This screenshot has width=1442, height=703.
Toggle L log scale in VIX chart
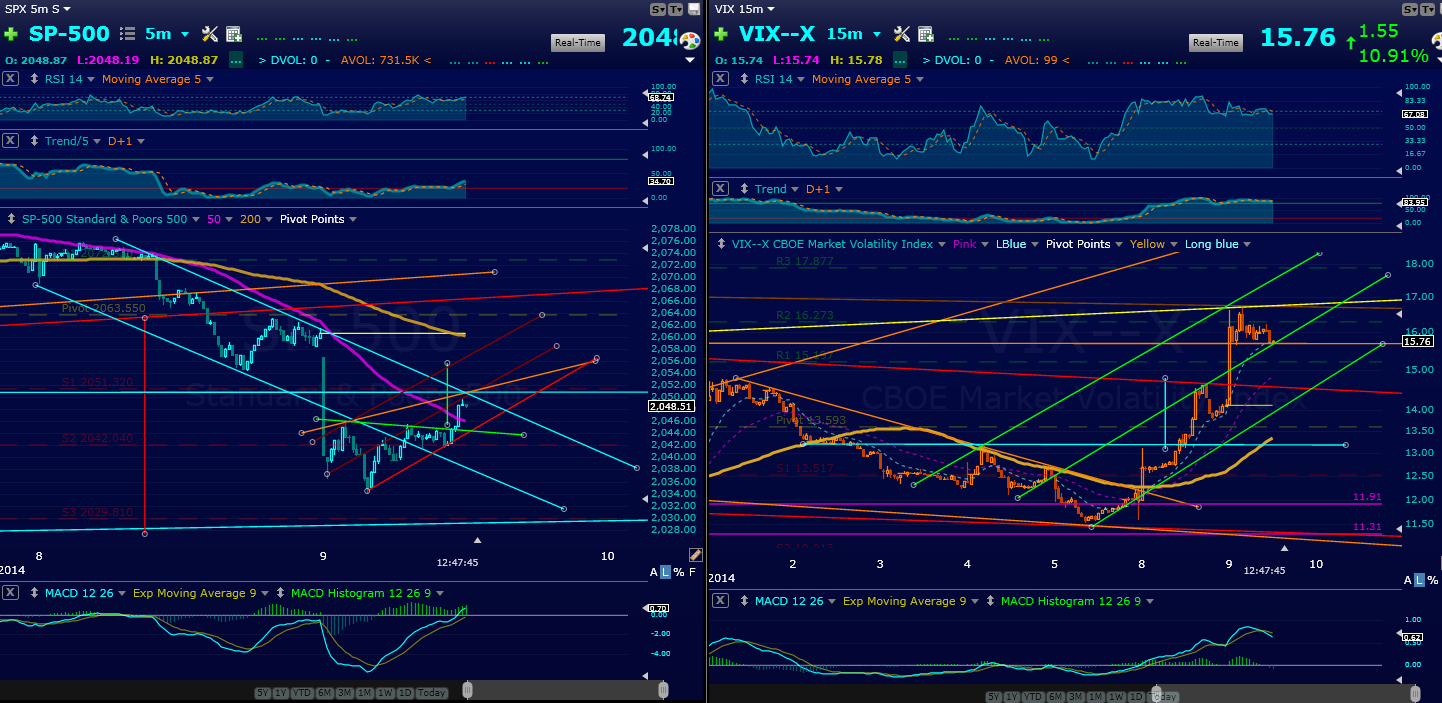point(1421,579)
